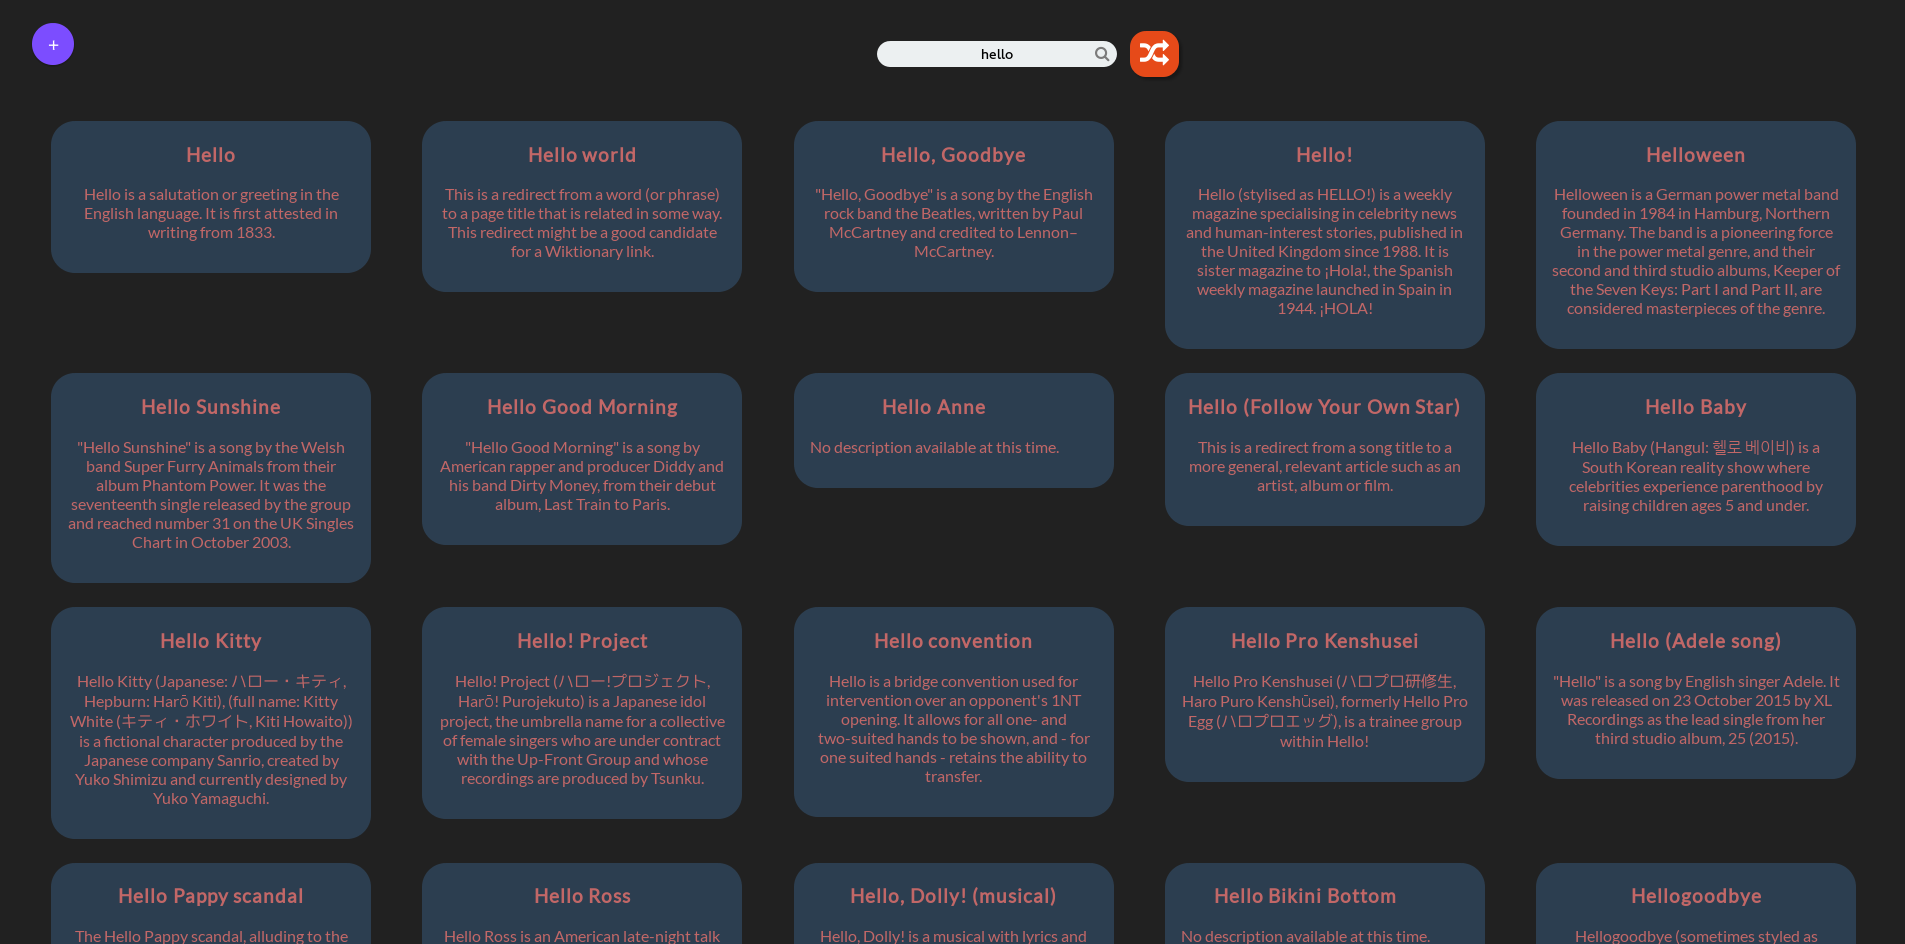Image resolution: width=1905 pixels, height=944 pixels.
Task: Open the "Hello (Adele song)" card title
Action: click(x=1696, y=641)
